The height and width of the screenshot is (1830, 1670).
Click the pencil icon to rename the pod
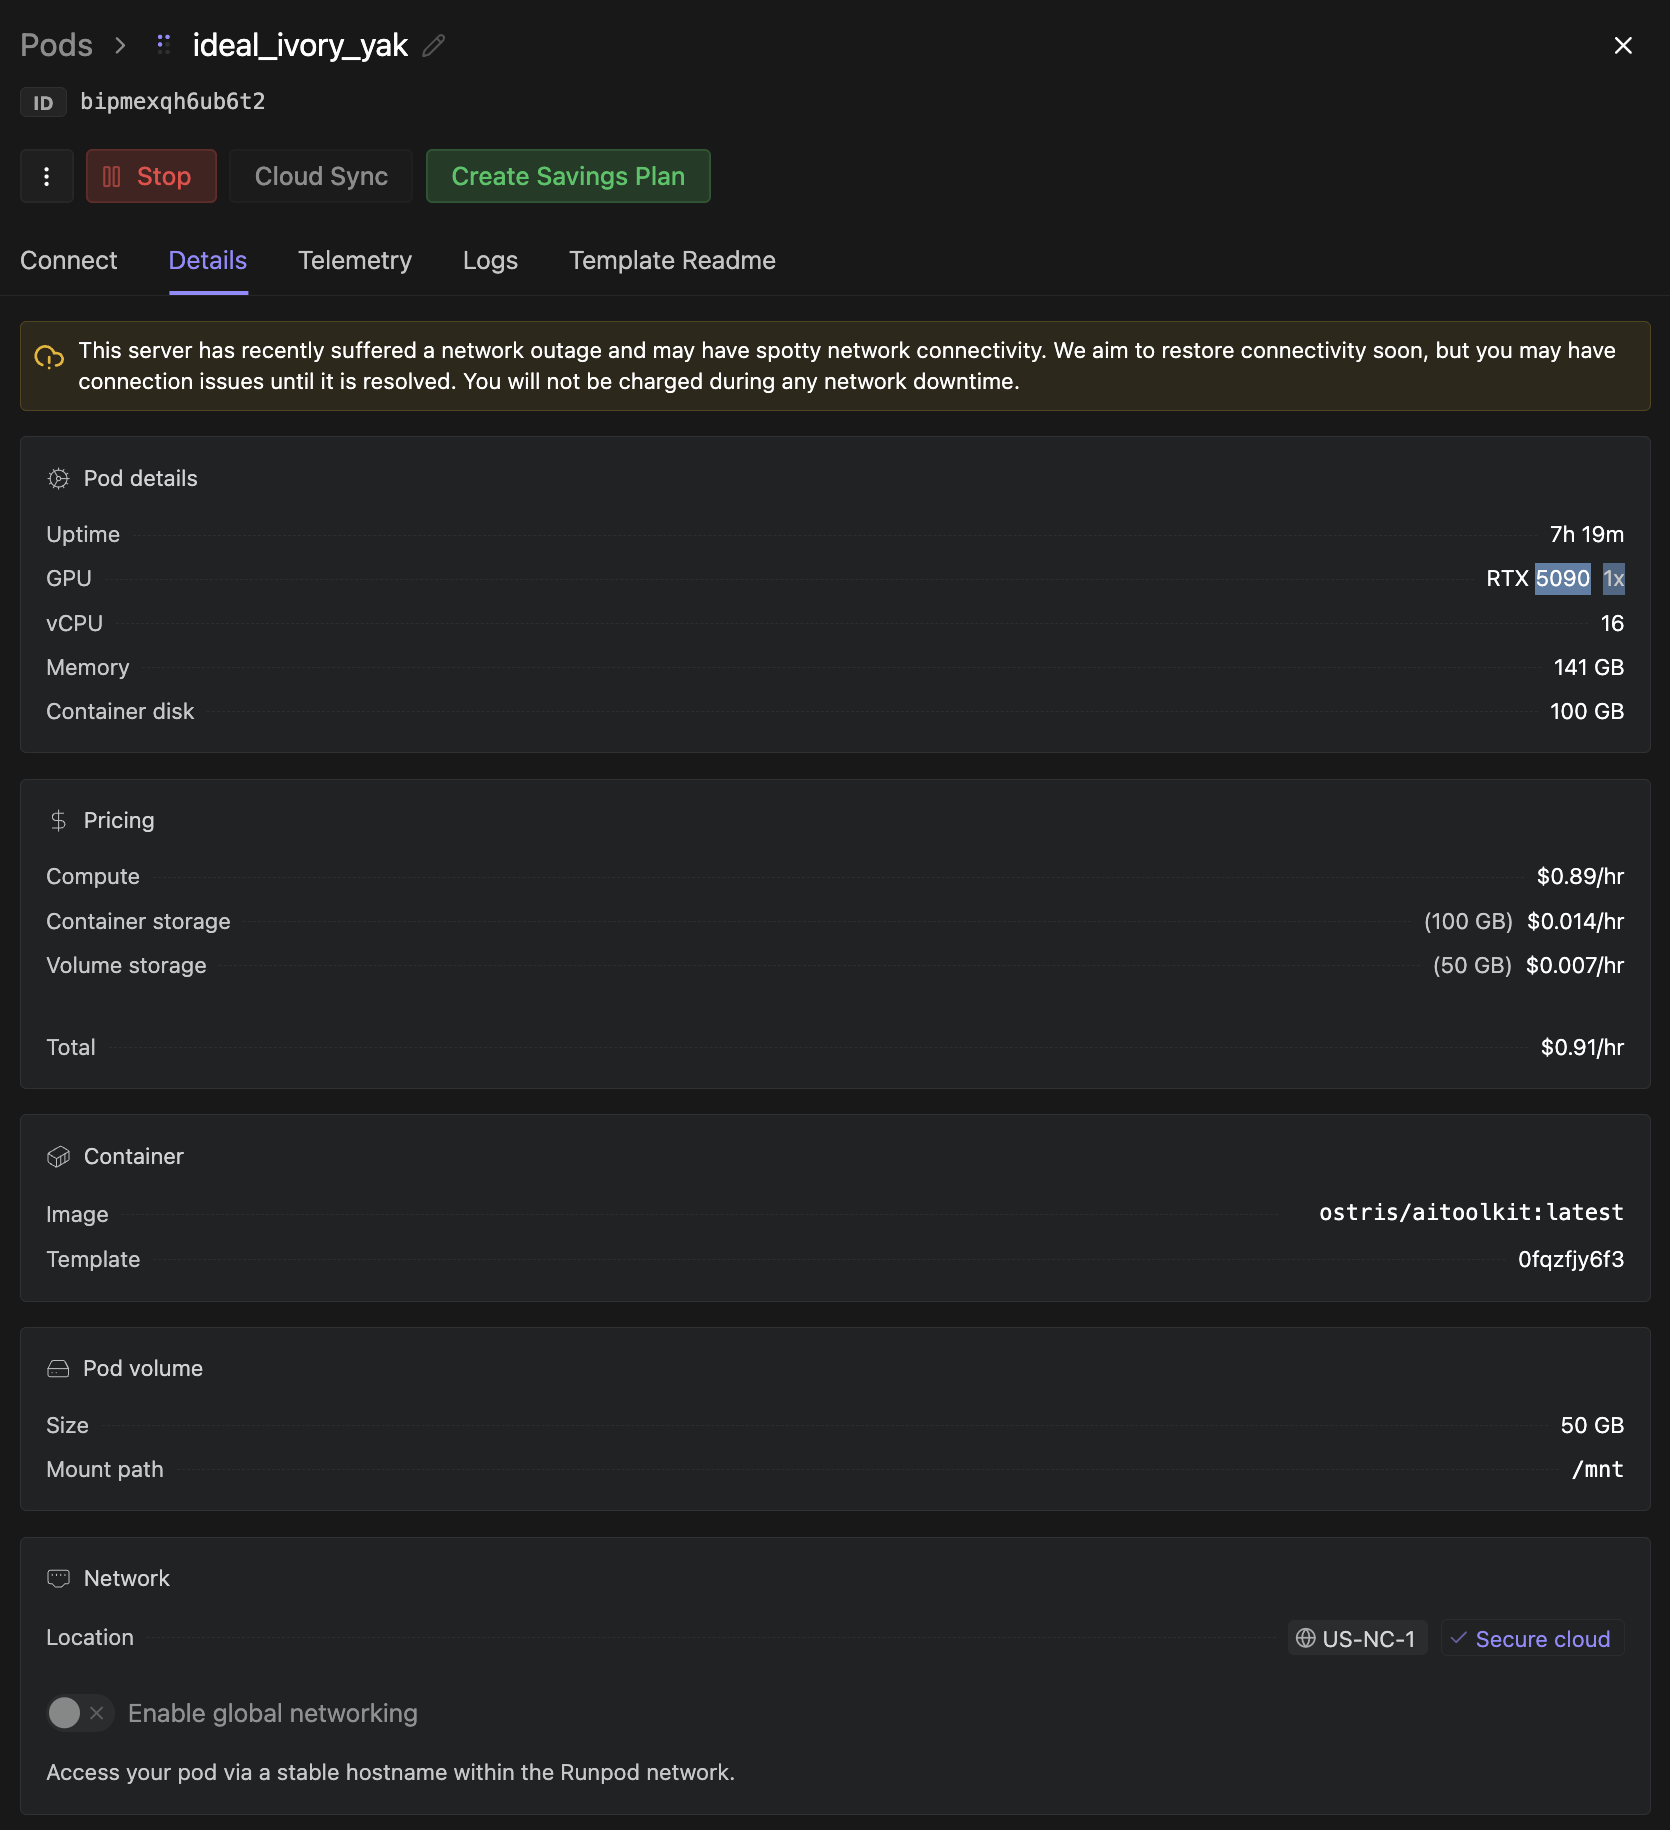point(433,46)
